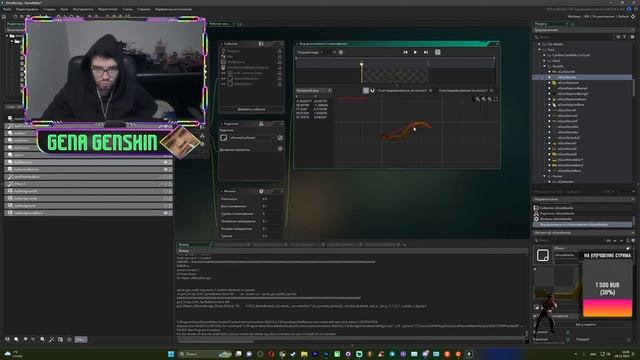Play the collision shape animation
The image size is (640, 360).
click(416, 52)
